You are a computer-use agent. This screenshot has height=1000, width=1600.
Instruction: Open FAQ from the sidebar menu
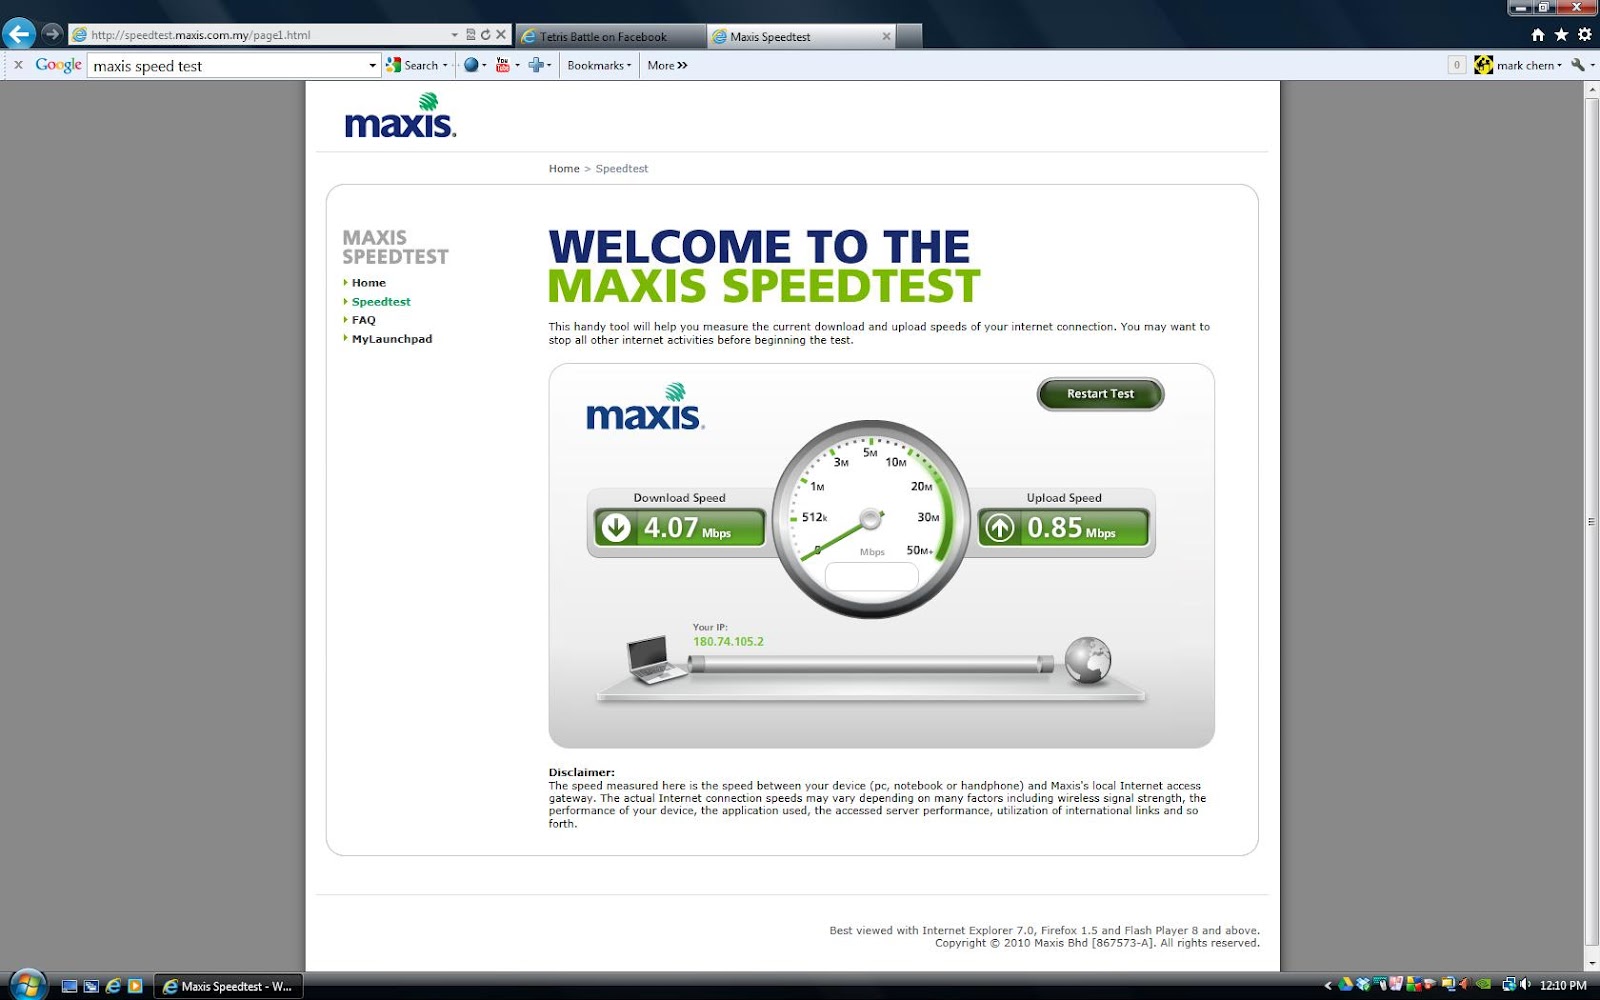point(363,320)
